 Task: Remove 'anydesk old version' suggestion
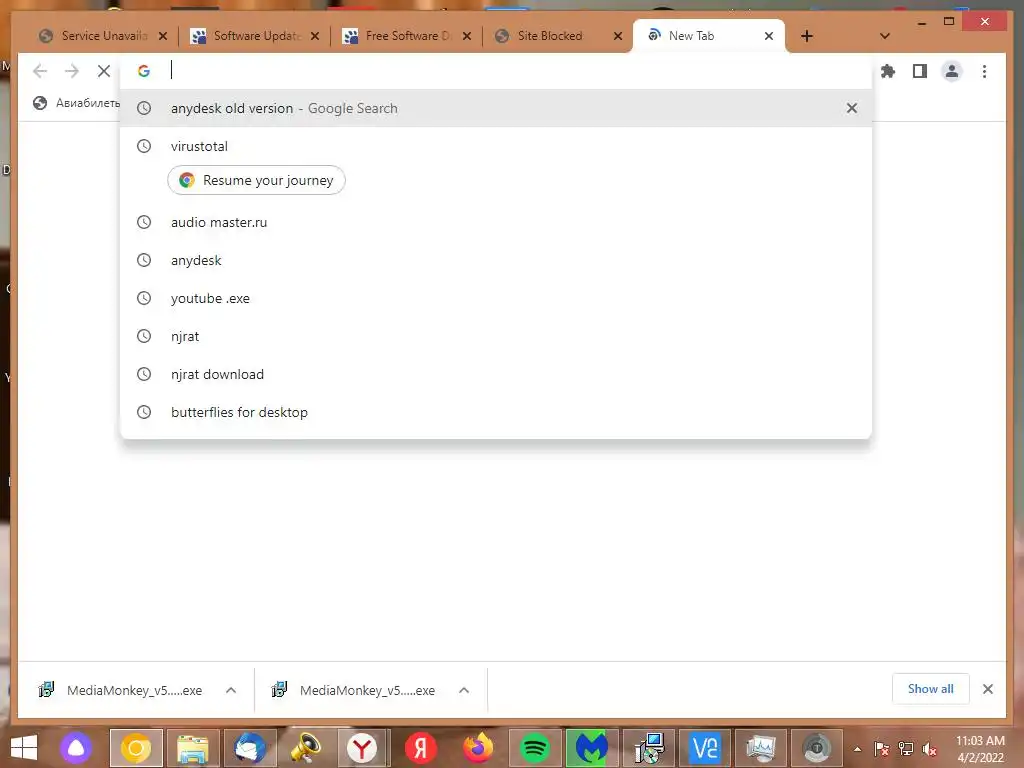pos(852,108)
